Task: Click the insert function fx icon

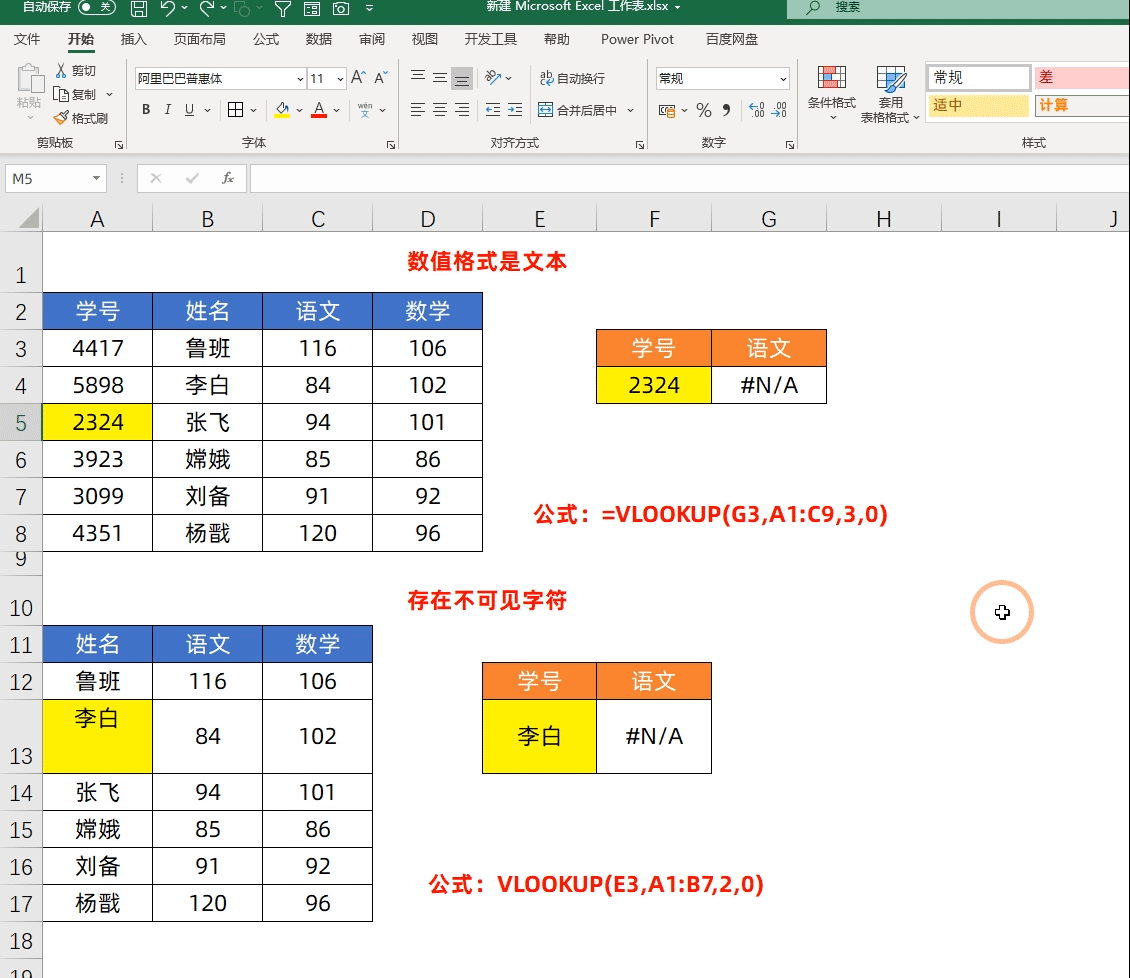Action: [228, 178]
